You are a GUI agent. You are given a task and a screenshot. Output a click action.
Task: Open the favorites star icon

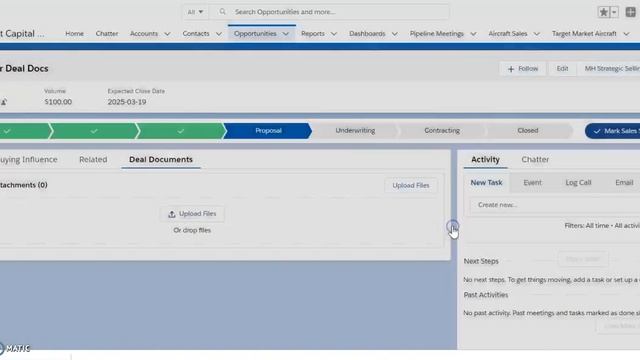click(603, 12)
